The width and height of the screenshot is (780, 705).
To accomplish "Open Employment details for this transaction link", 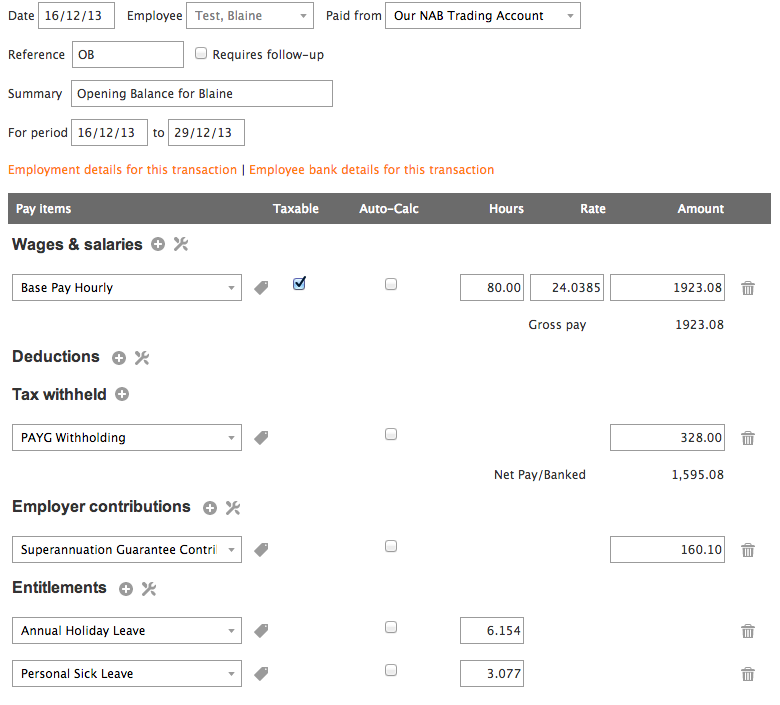I will [122, 170].
